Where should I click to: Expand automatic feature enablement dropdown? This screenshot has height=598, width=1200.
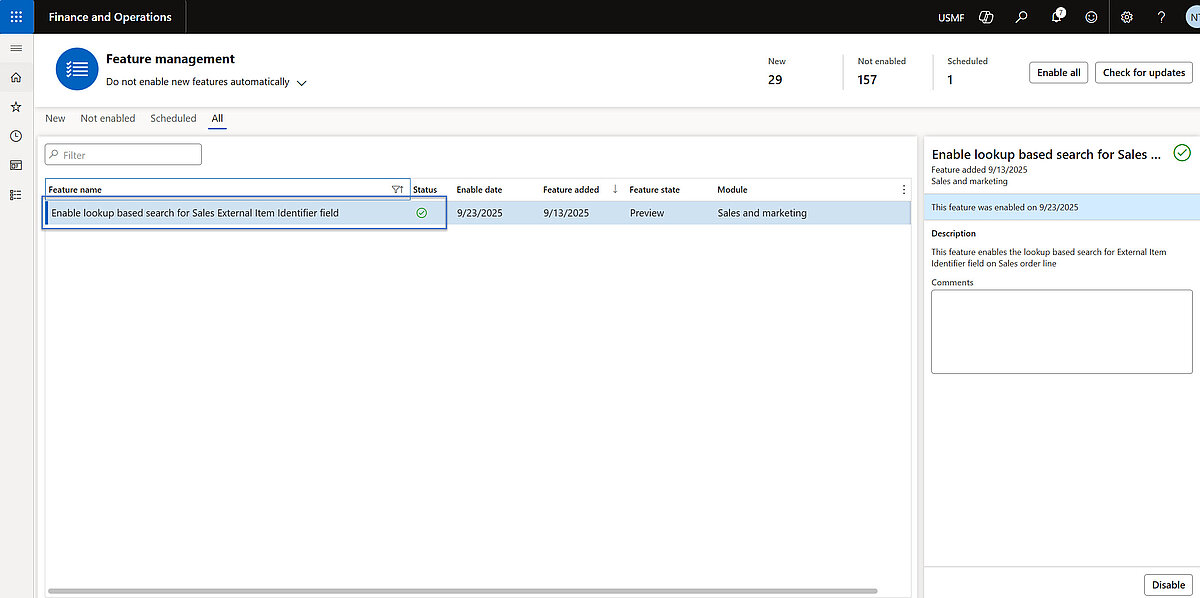click(x=301, y=83)
